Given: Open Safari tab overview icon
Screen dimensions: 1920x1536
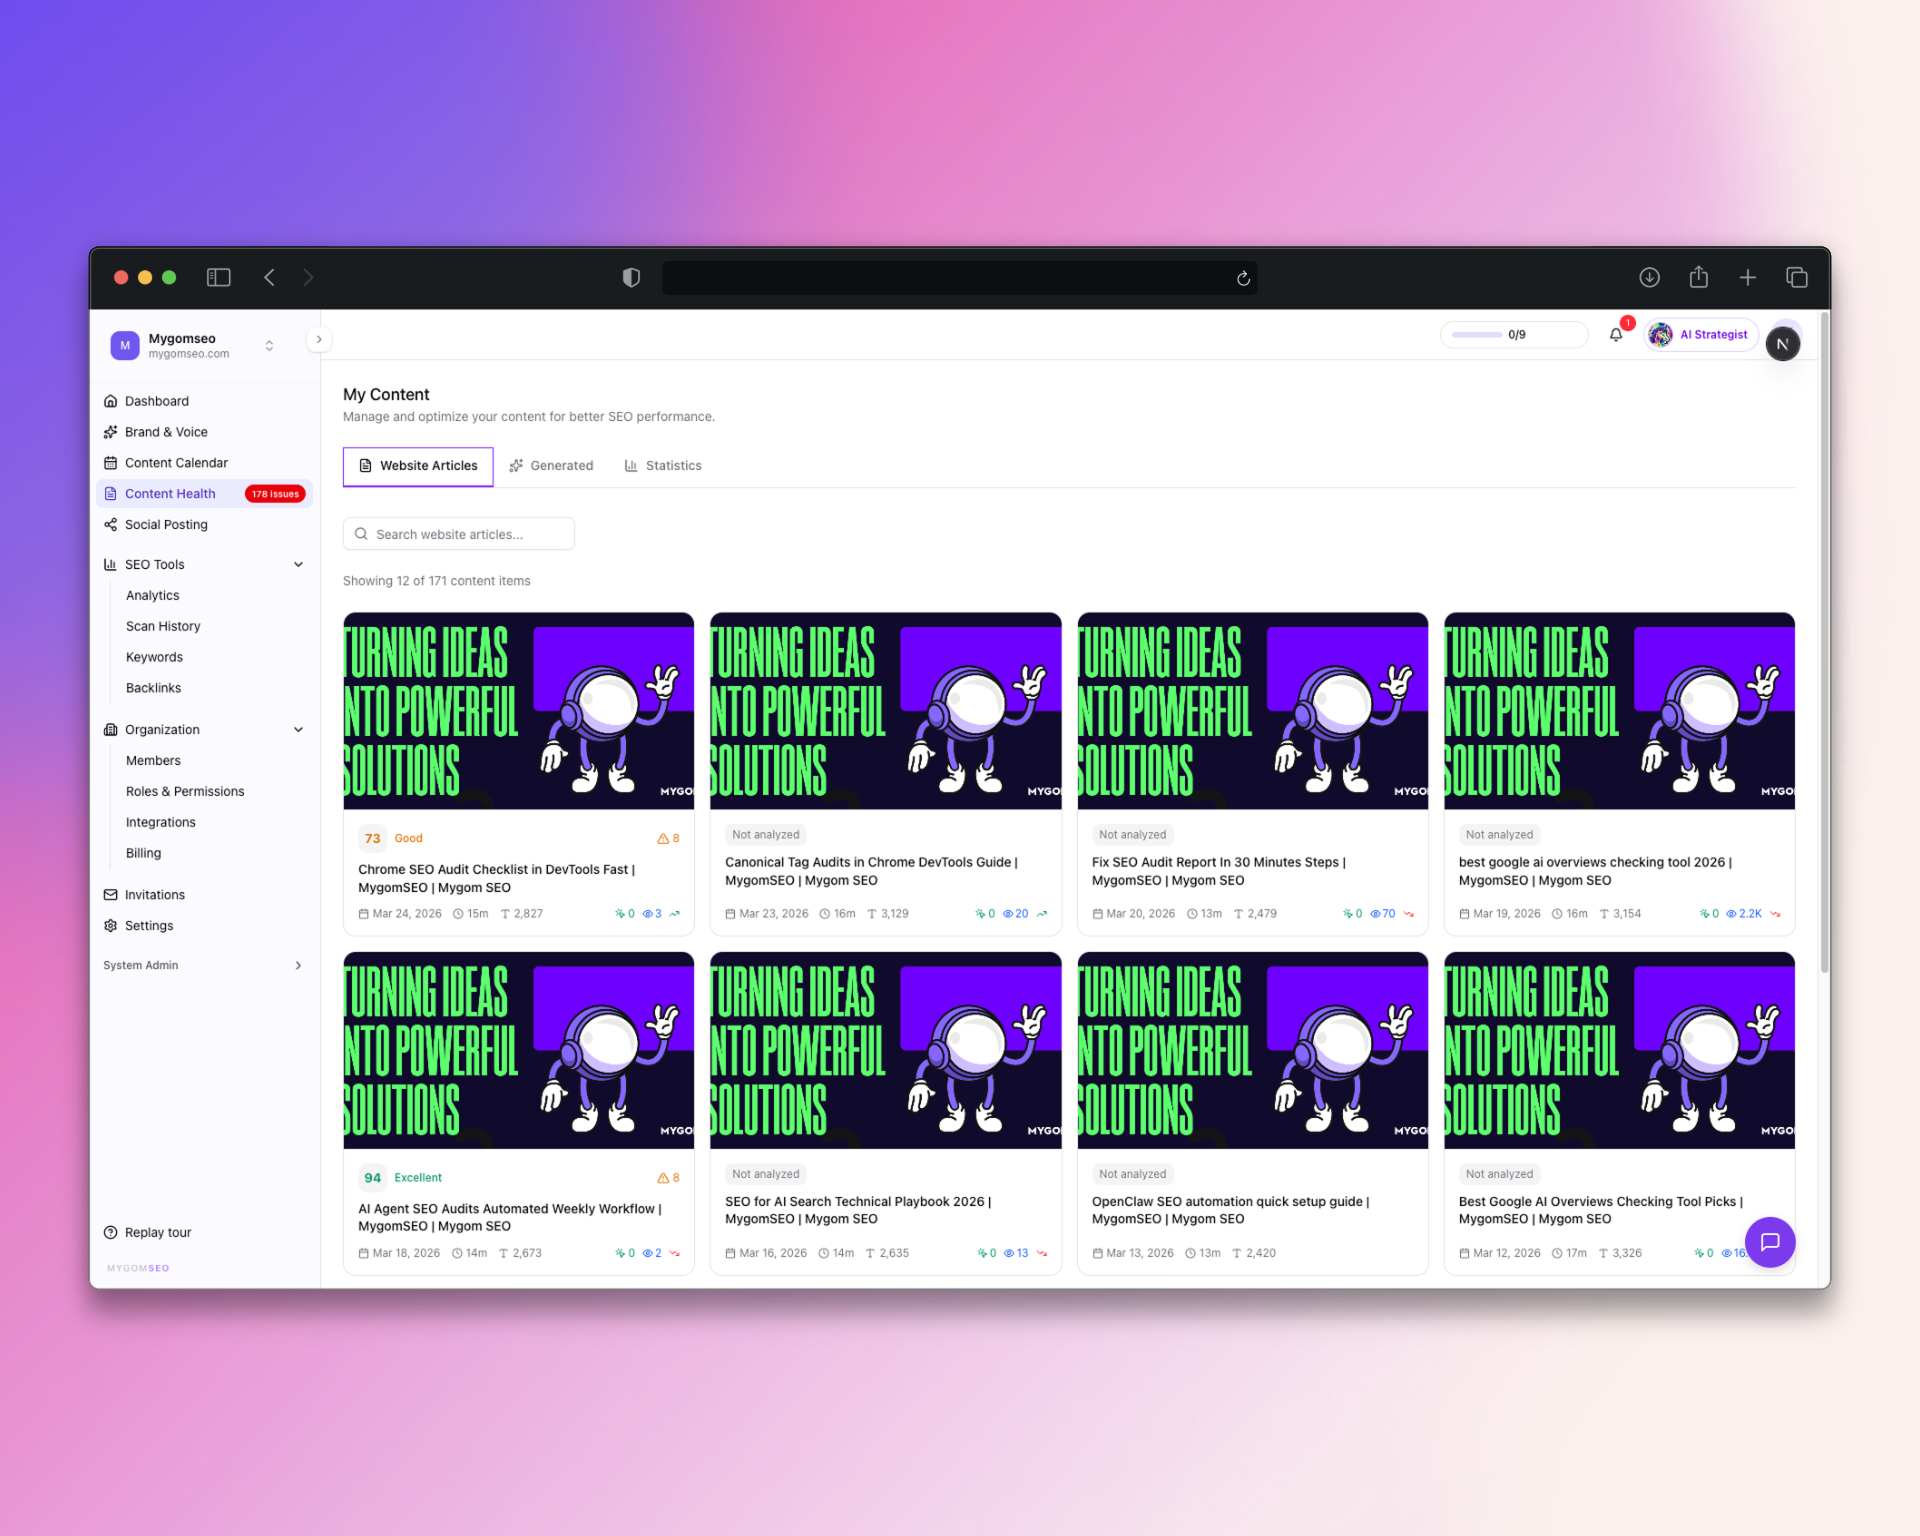Looking at the screenshot, I should [1796, 277].
